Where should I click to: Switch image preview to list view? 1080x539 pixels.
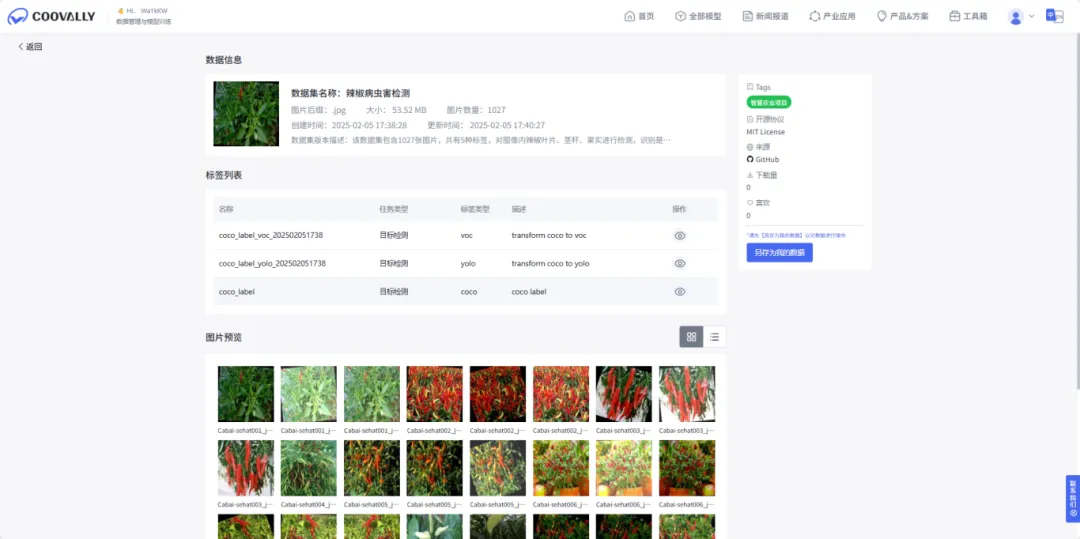714,337
